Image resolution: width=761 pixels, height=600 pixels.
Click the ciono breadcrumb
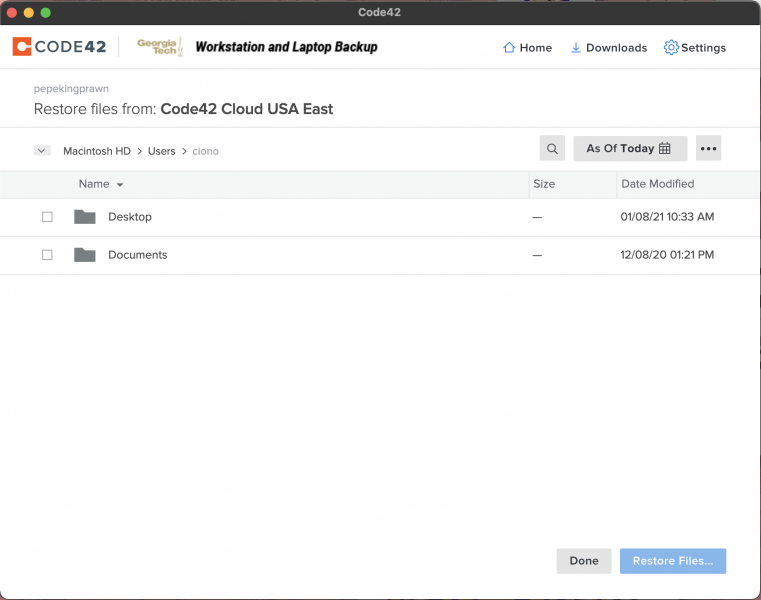tap(205, 151)
